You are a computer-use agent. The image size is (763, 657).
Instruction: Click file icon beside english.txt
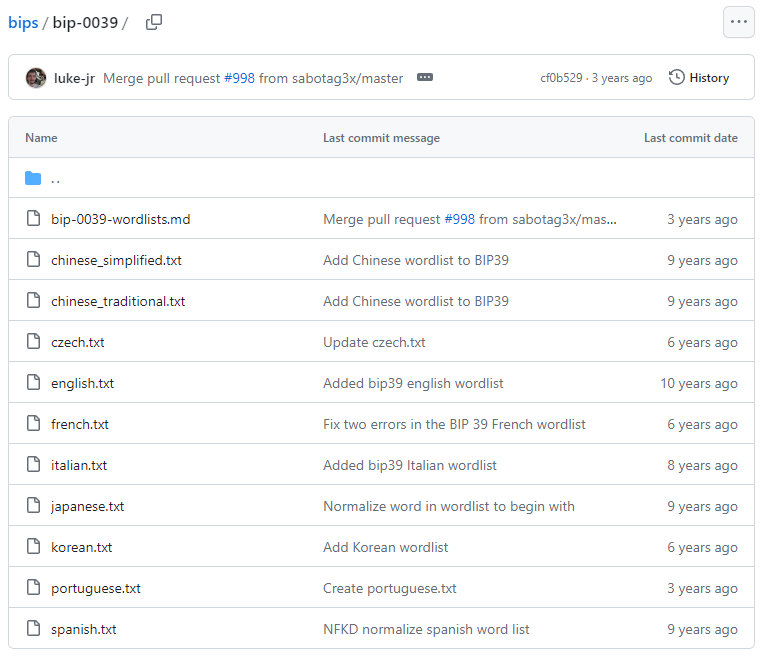coord(33,384)
